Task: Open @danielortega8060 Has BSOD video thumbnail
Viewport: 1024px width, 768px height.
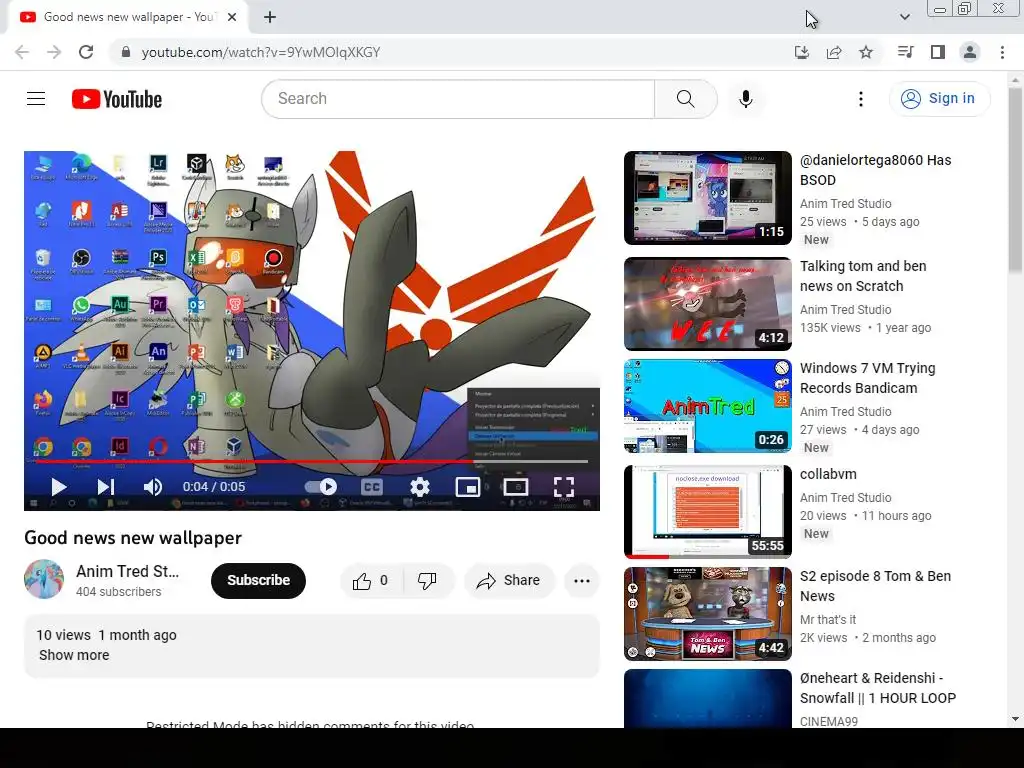Action: 708,198
